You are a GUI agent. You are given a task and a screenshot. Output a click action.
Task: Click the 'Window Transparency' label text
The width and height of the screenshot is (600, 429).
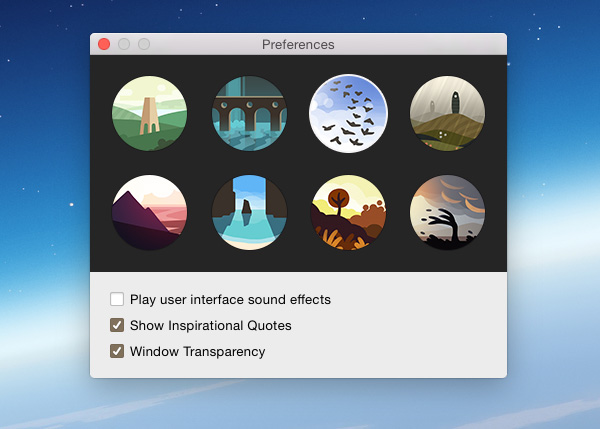pyautogui.click(x=197, y=351)
